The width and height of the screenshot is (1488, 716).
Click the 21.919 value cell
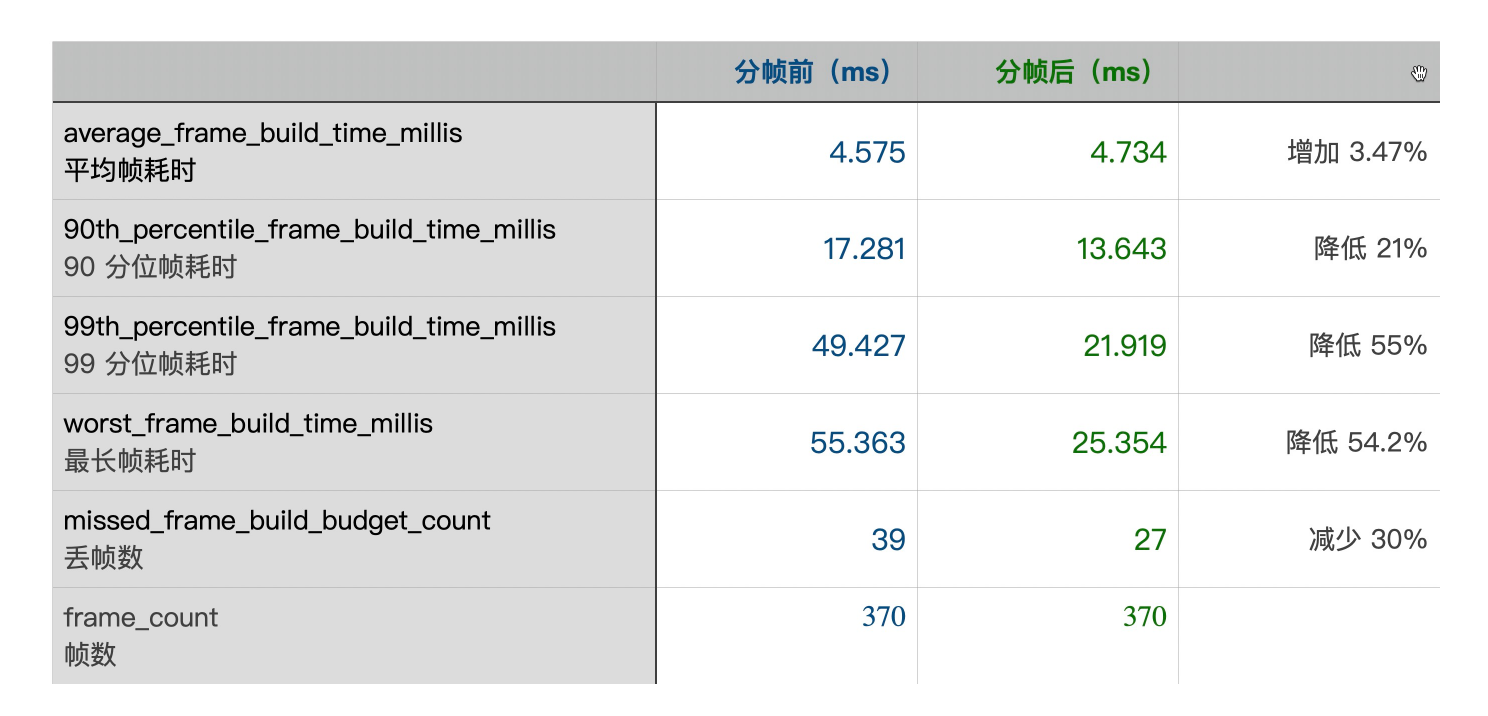[x=1124, y=346]
